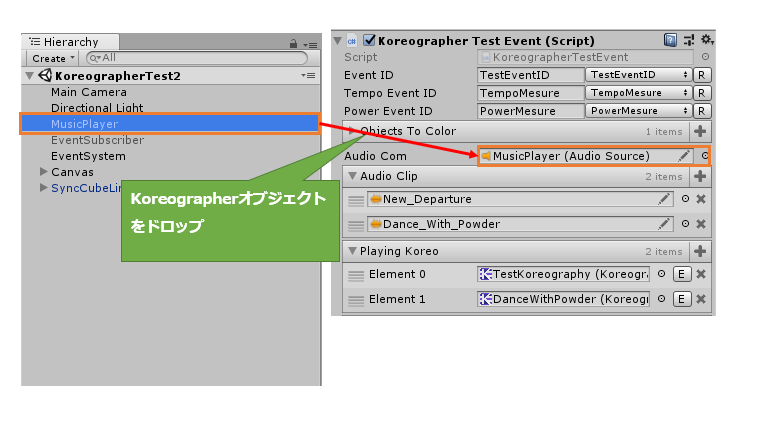Select Directional Light in Hierarchy
Viewport: 761px width, 438px height.
[97, 108]
